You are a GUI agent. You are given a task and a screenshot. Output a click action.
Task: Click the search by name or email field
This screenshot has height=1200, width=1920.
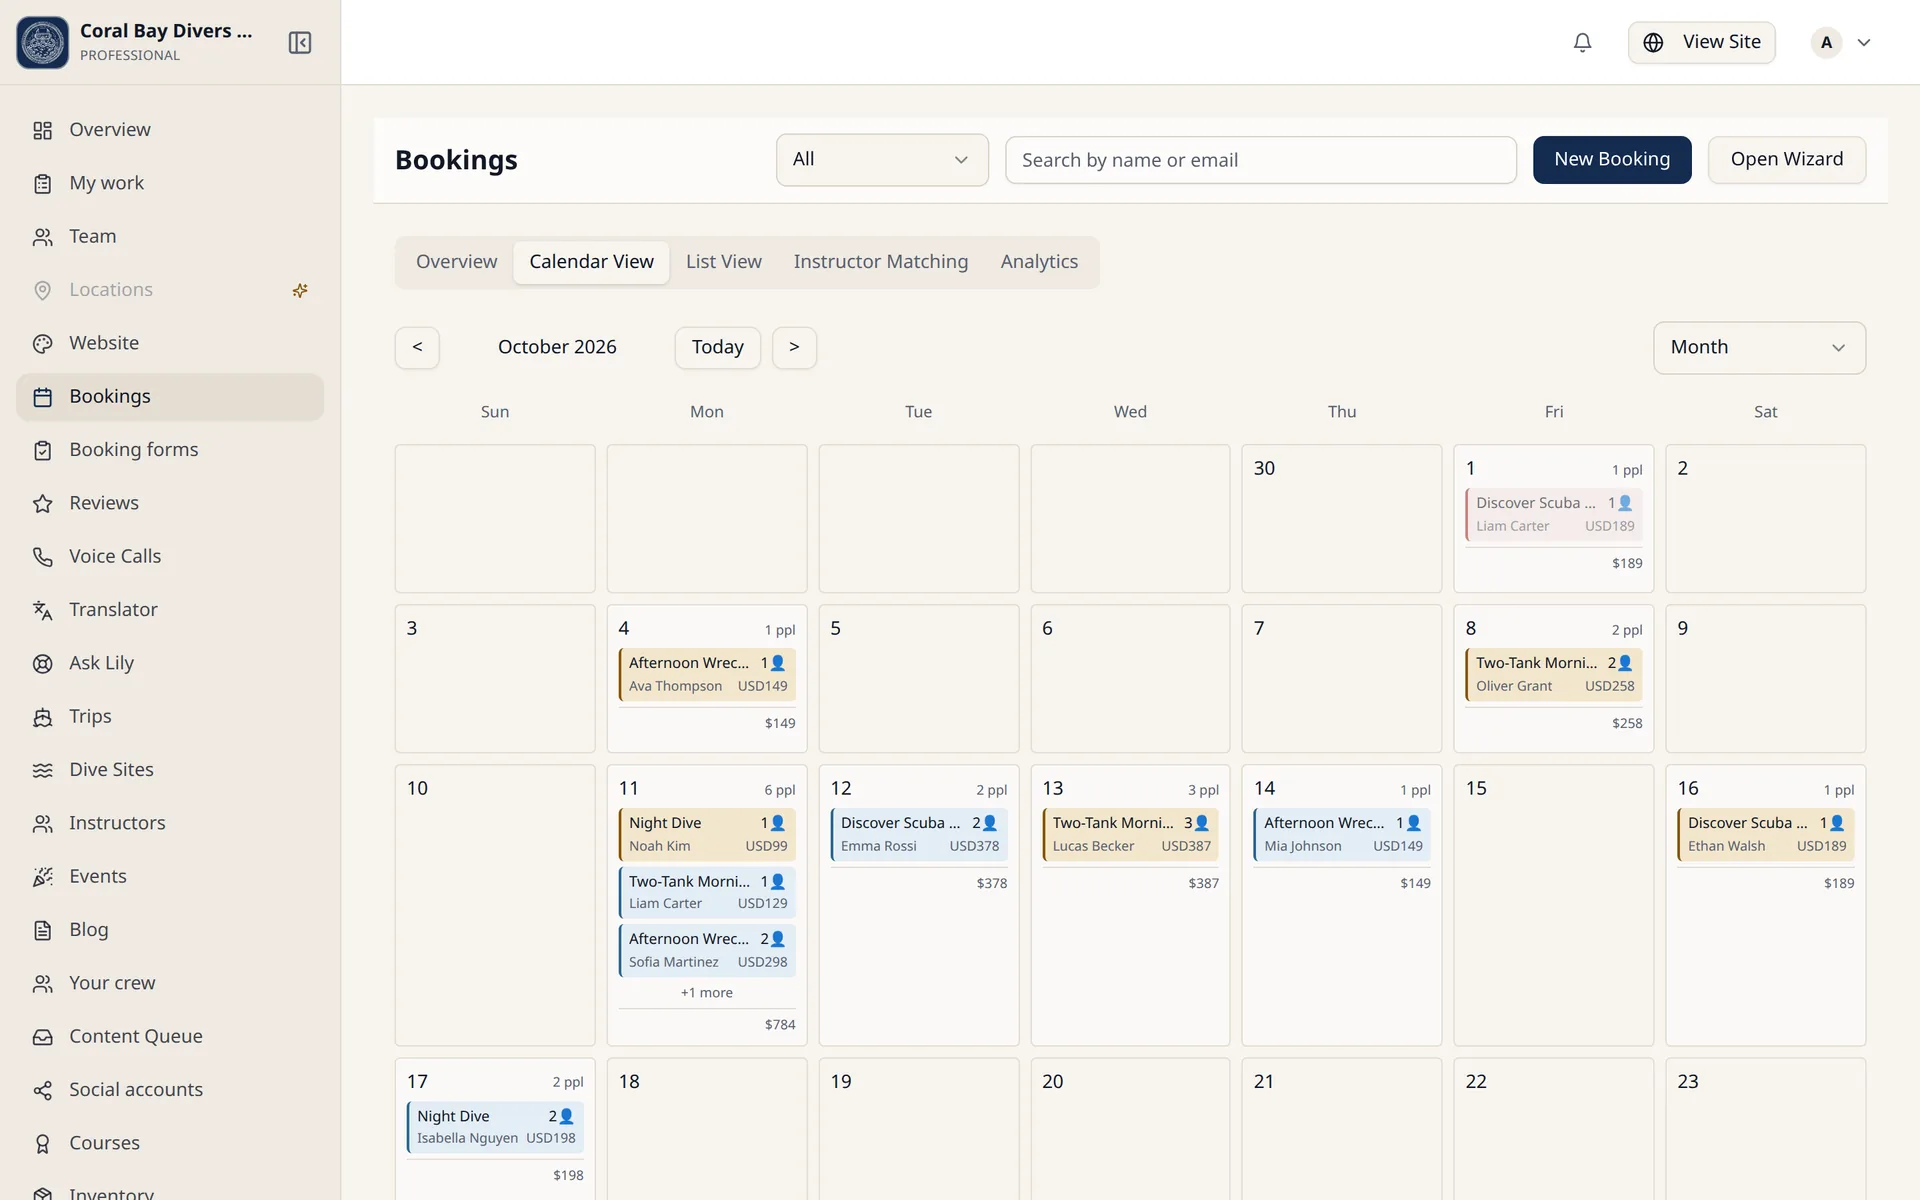[x=1260, y=160]
